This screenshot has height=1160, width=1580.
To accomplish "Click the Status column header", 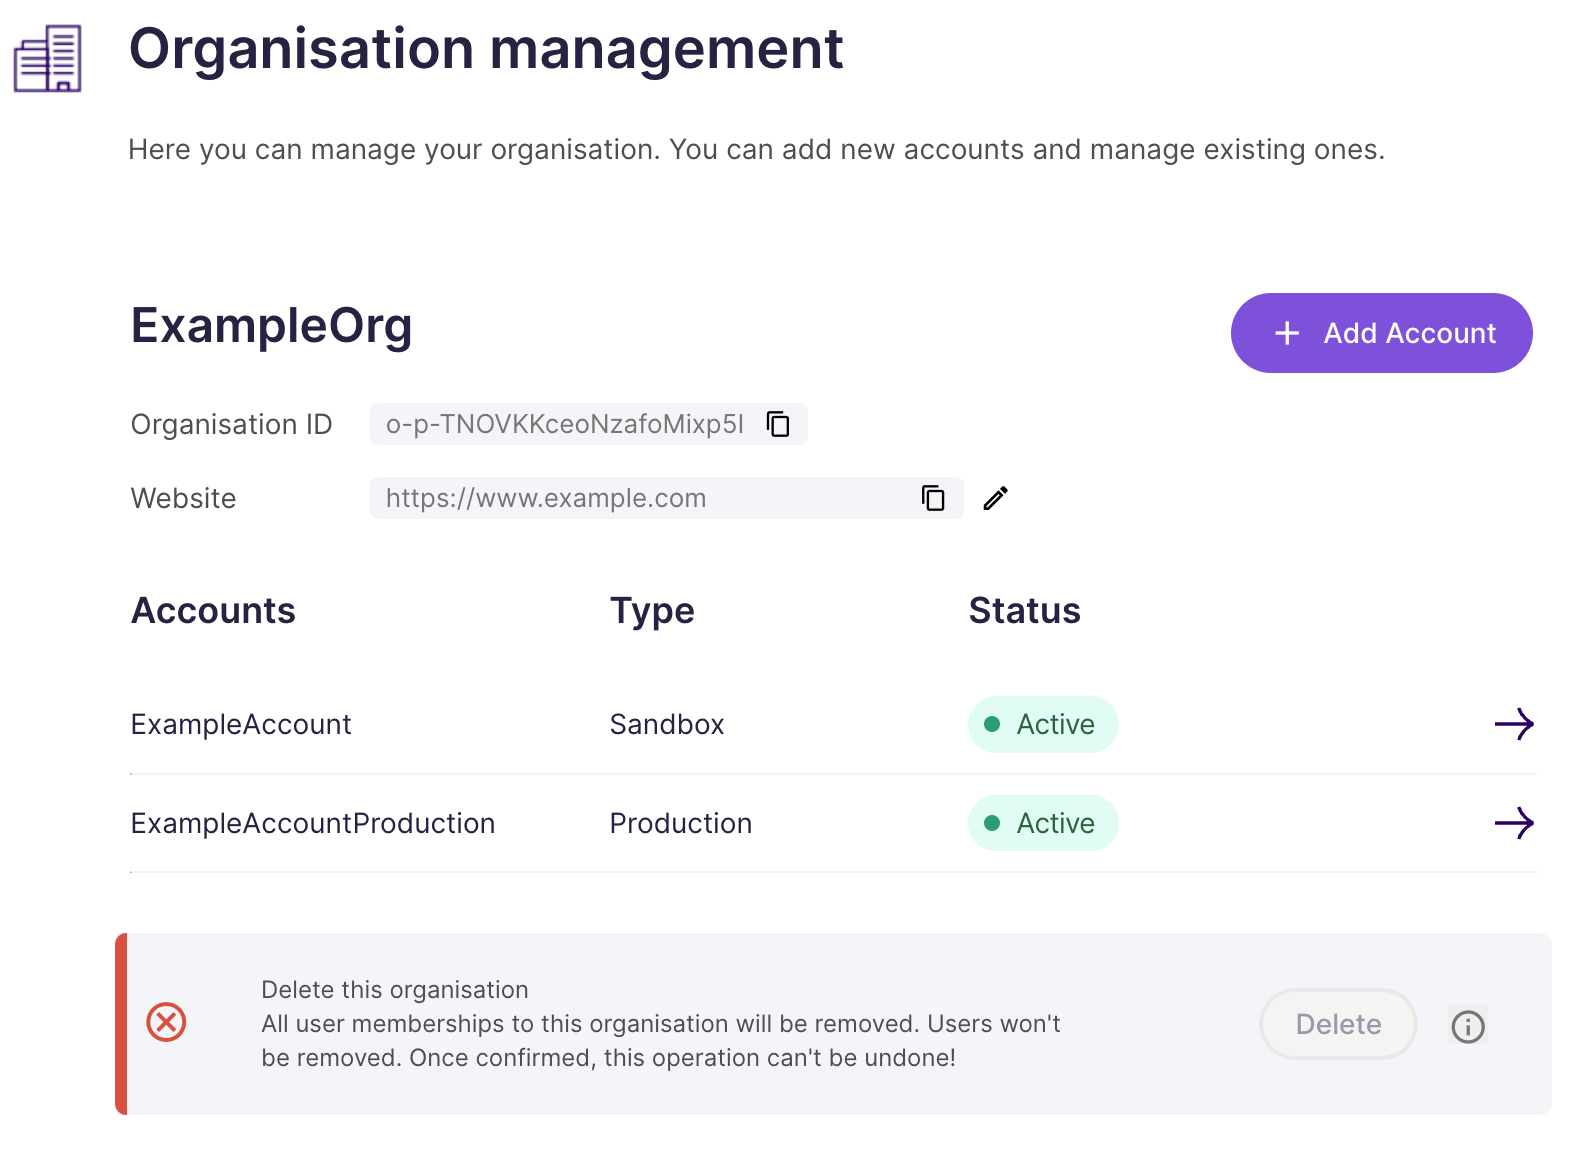I will (1024, 610).
